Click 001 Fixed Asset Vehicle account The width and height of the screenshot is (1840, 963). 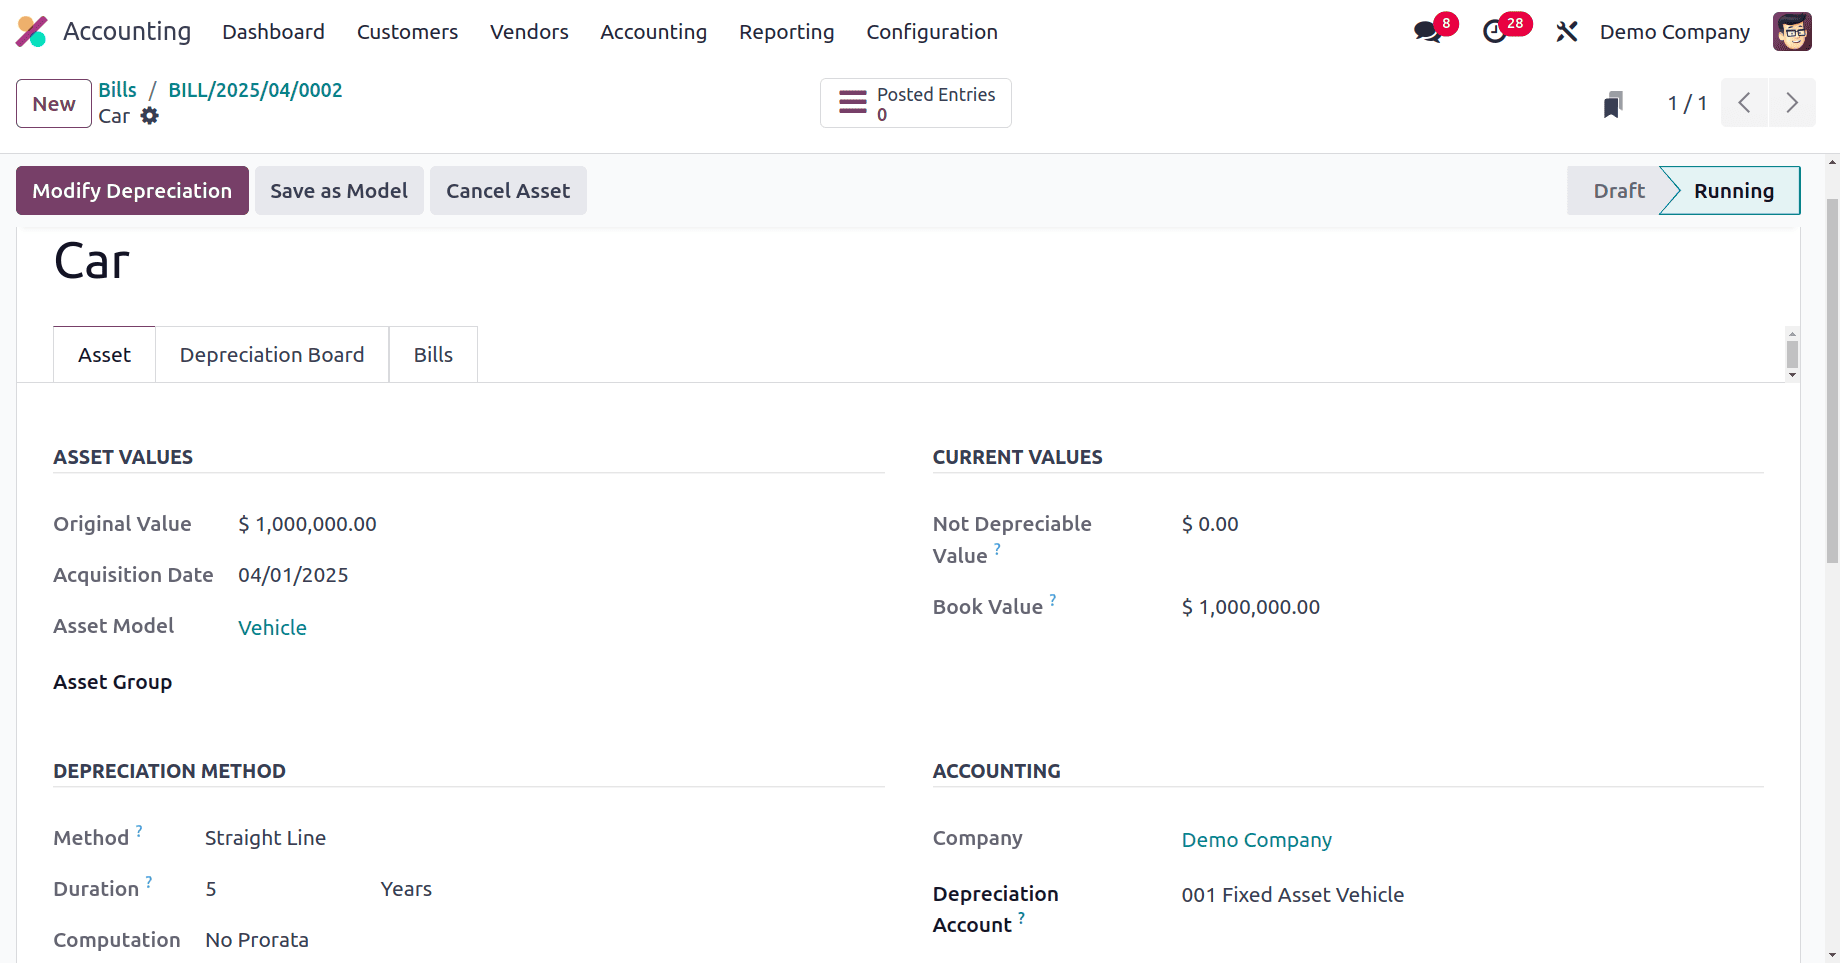[1292, 895]
